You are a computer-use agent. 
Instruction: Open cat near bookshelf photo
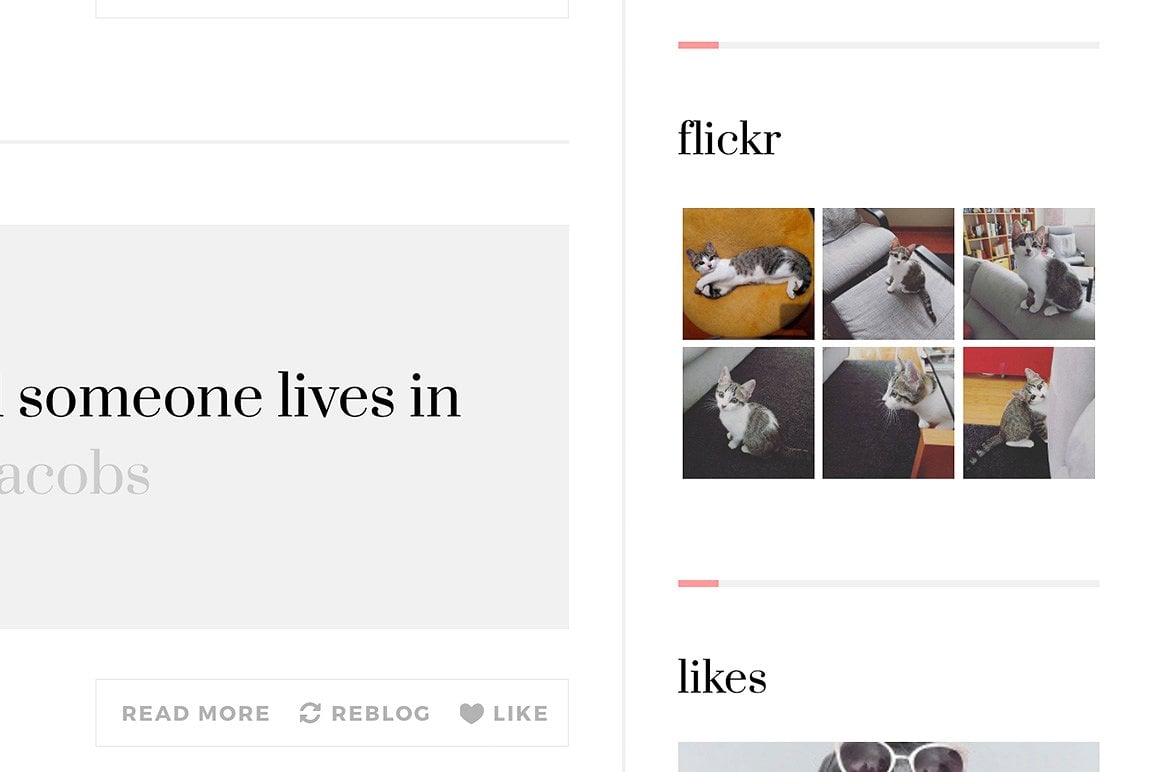[1029, 274]
